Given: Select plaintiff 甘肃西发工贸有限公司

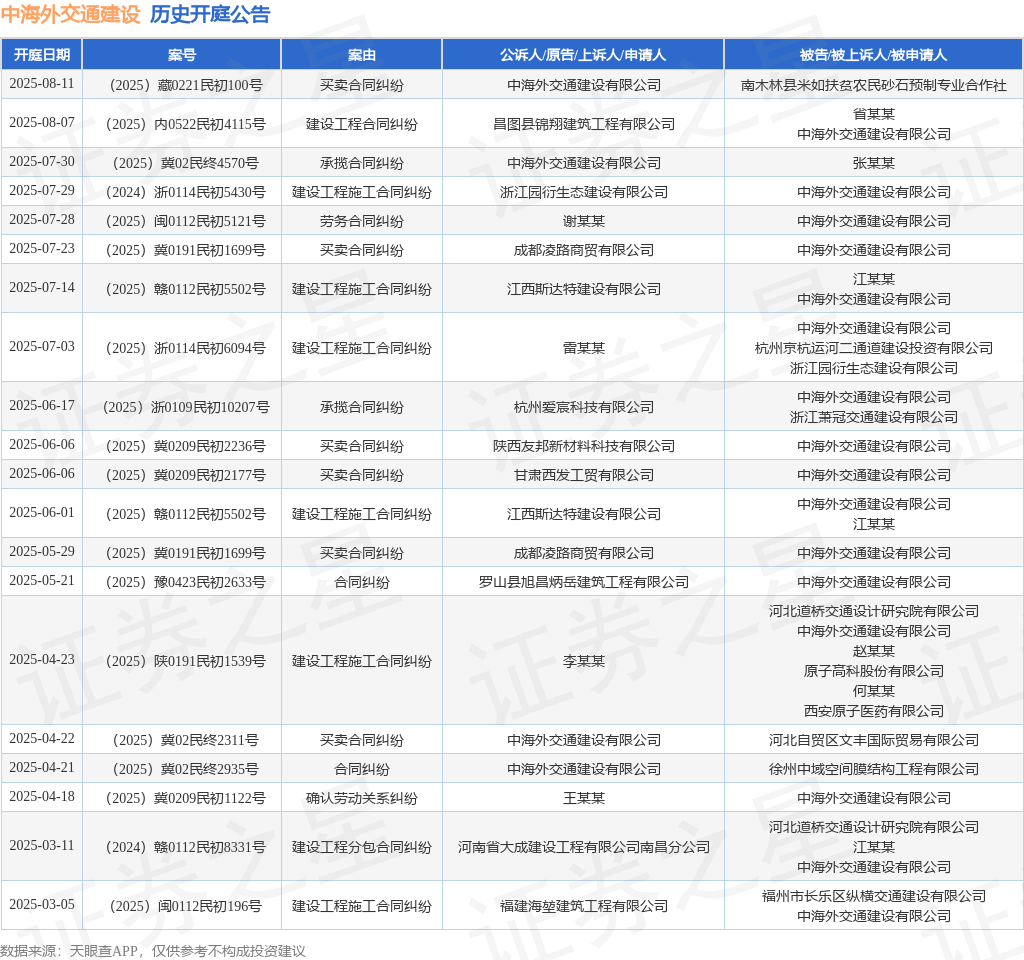Looking at the screenshot, I should click(584, 475).
